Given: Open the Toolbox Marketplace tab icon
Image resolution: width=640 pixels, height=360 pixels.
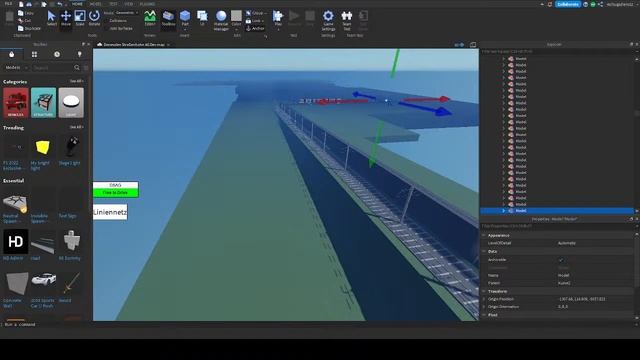Looking at the screenshot, I should click(11, 54).
